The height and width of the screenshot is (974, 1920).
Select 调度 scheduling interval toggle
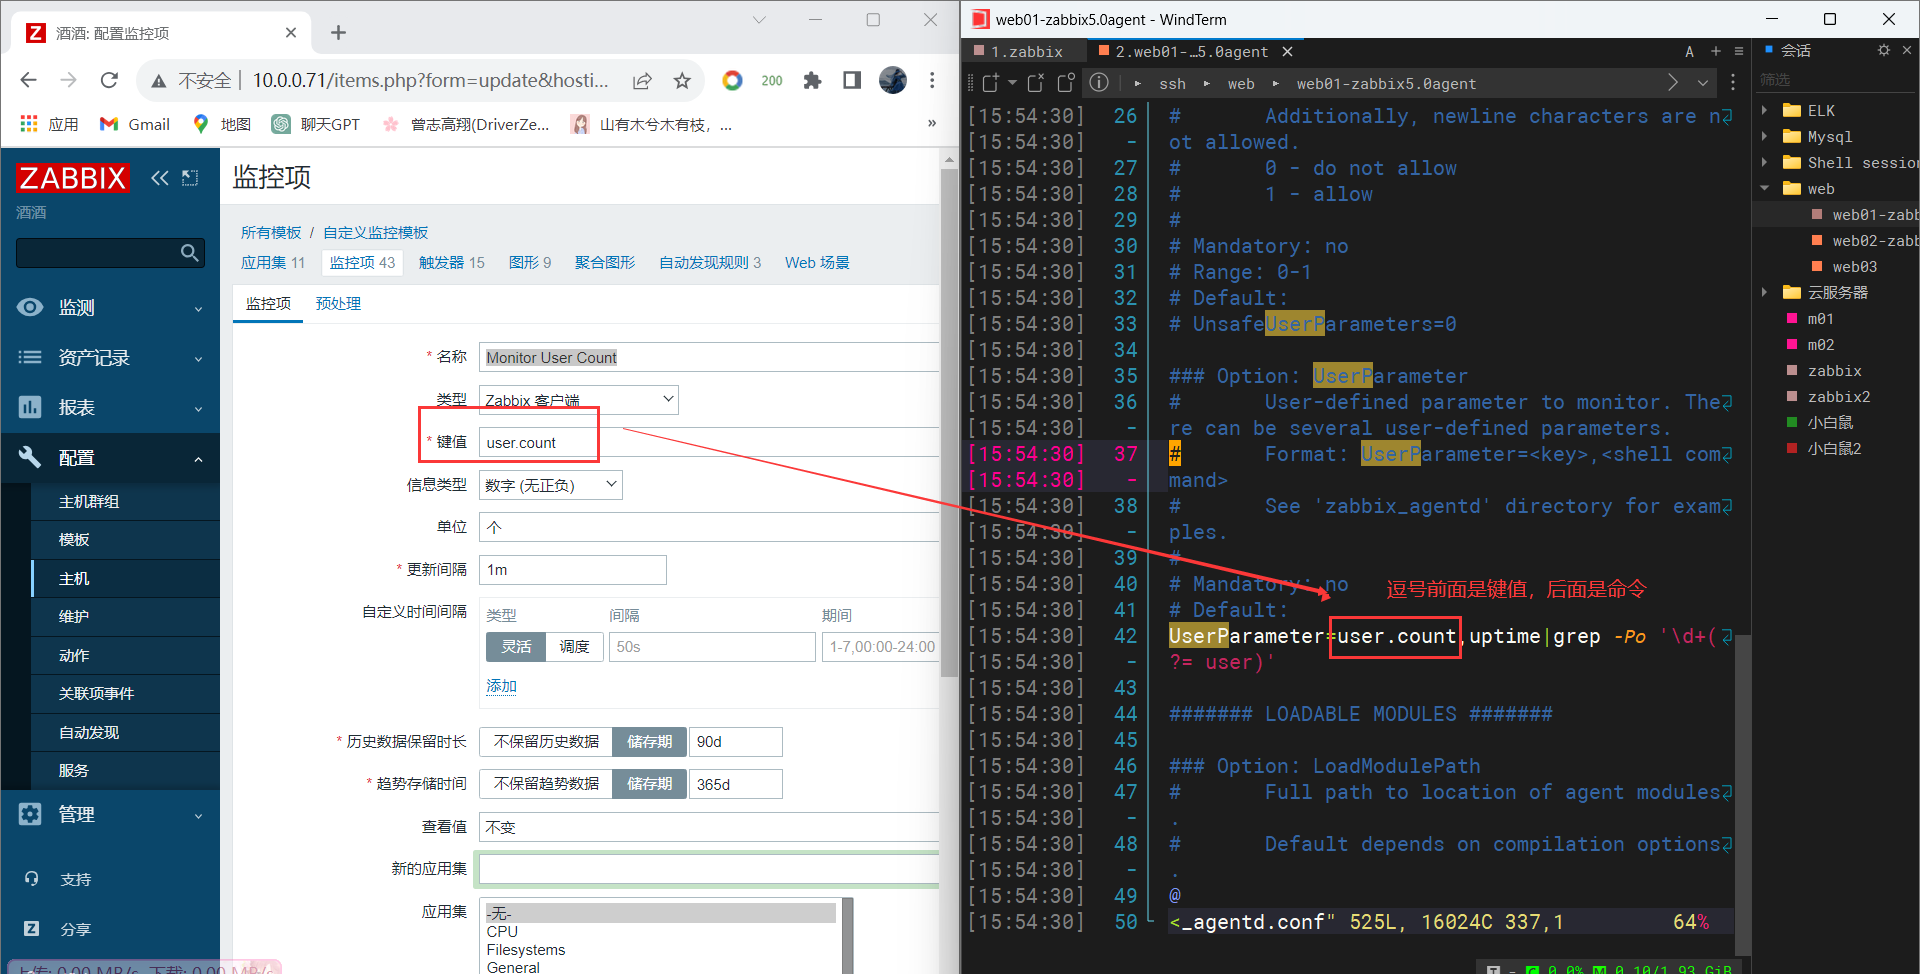click(574, 647)
